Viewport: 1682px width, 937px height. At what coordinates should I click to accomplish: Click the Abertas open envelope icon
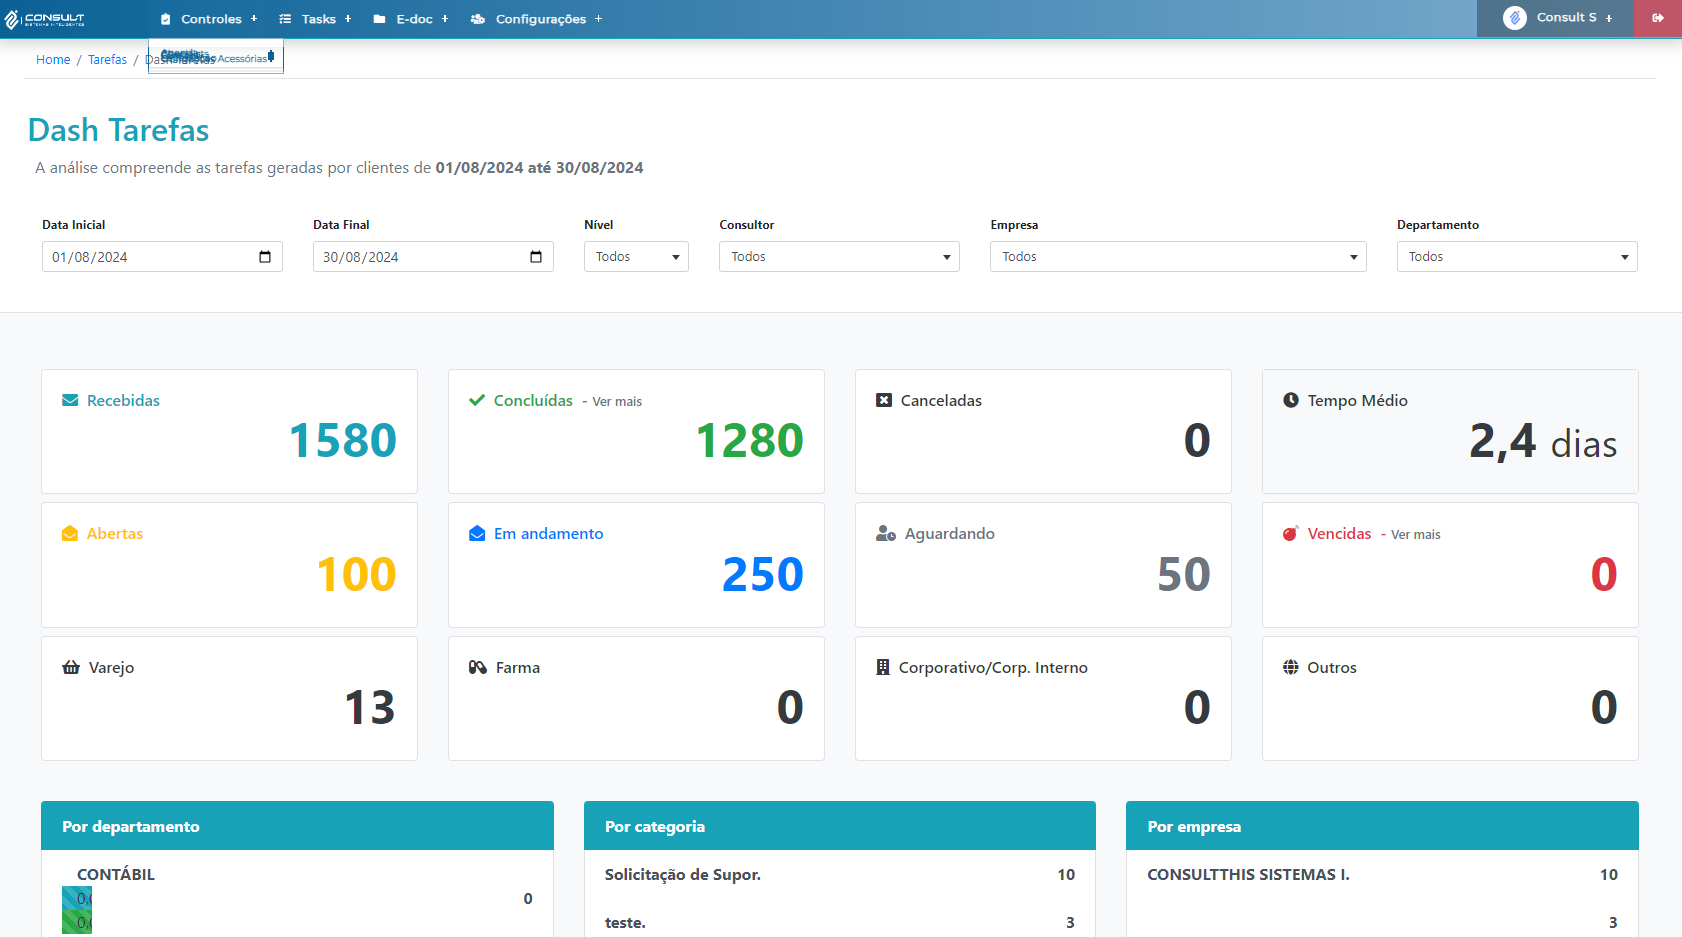[x=70, y=533]
